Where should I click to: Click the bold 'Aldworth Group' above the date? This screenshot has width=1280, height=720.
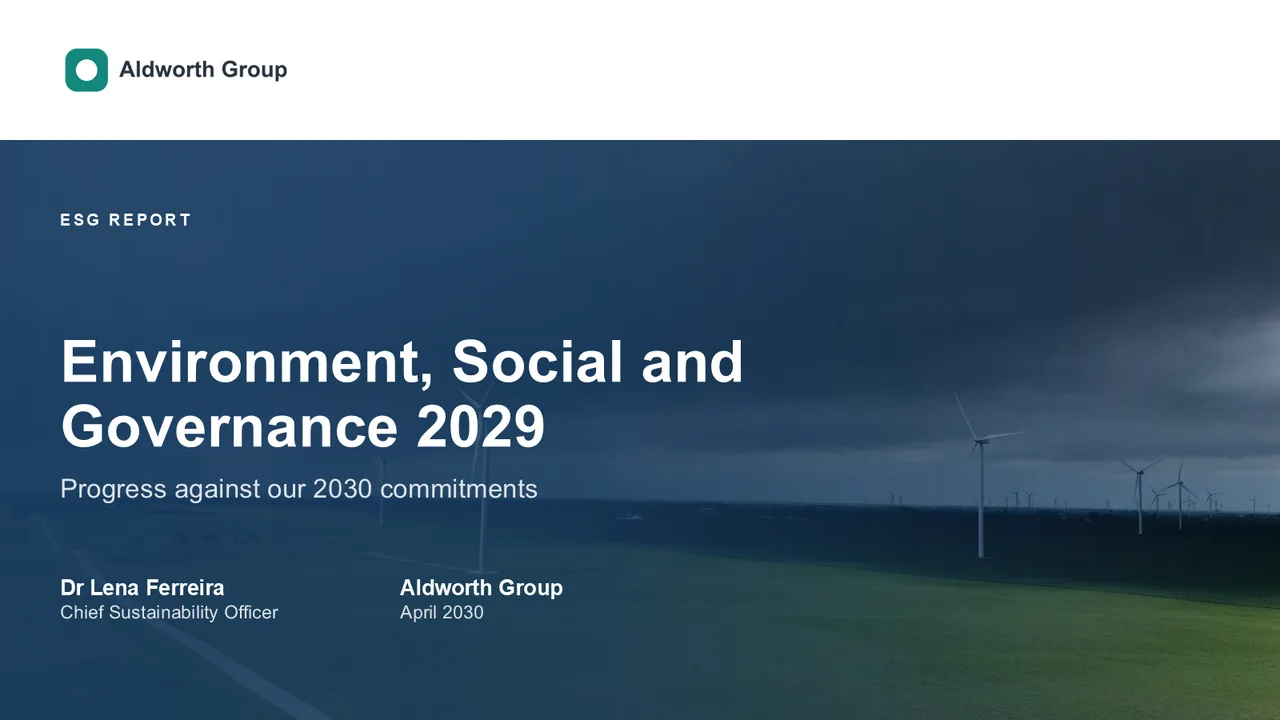481,588
